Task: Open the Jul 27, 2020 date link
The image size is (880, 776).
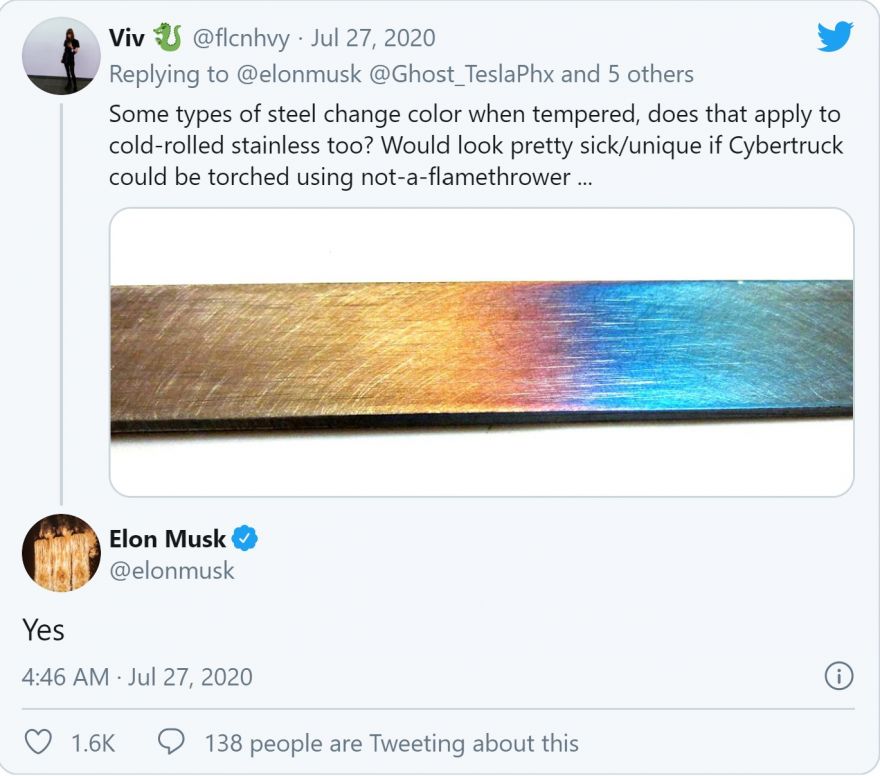Action: pos(373,38)
